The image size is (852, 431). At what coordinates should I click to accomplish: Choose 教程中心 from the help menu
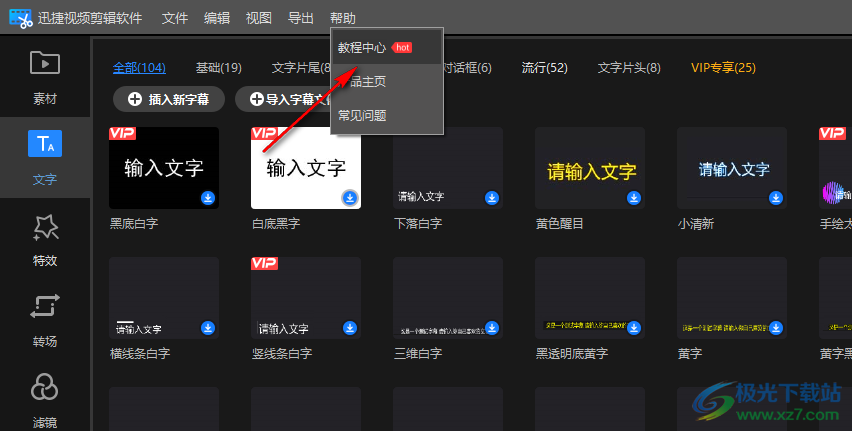(362, 47)
